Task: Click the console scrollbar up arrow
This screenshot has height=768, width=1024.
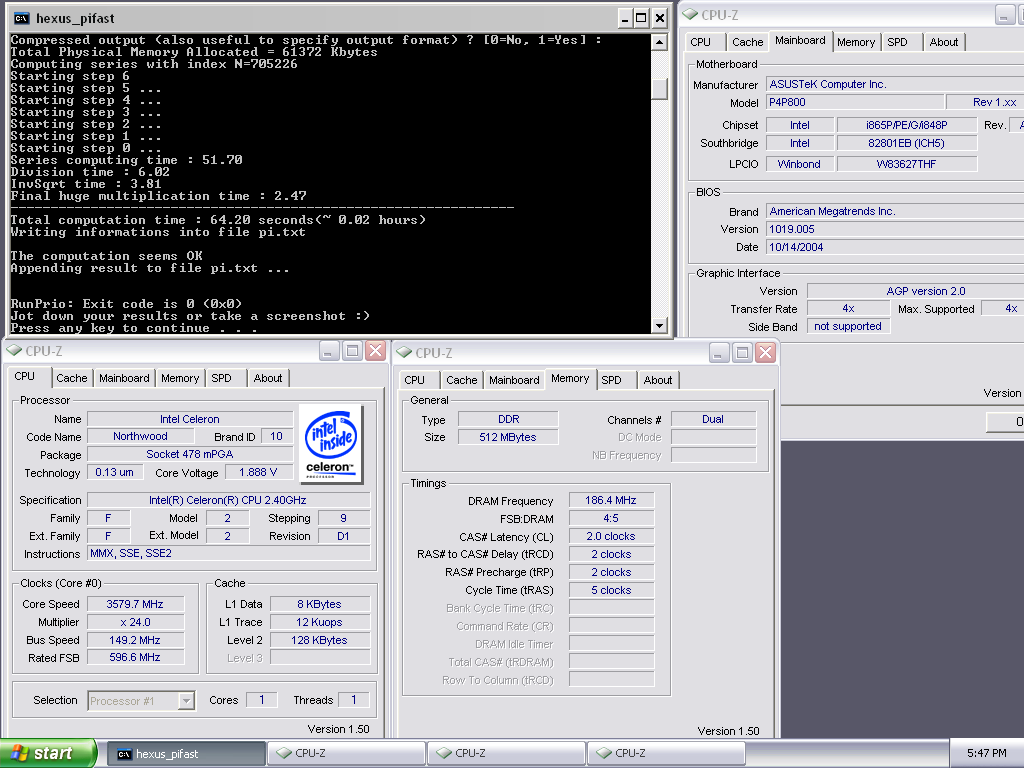Action: pyautogui.click(x=660, y=42)
